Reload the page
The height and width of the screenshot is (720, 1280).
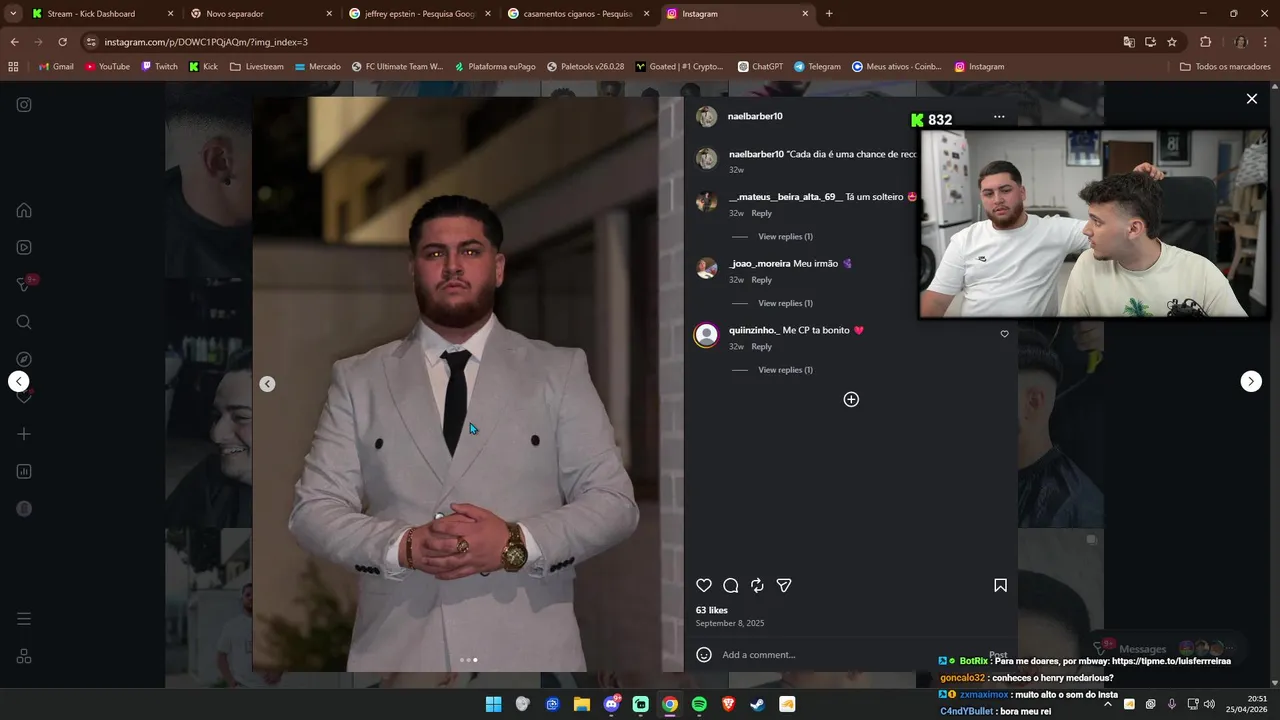62,42
